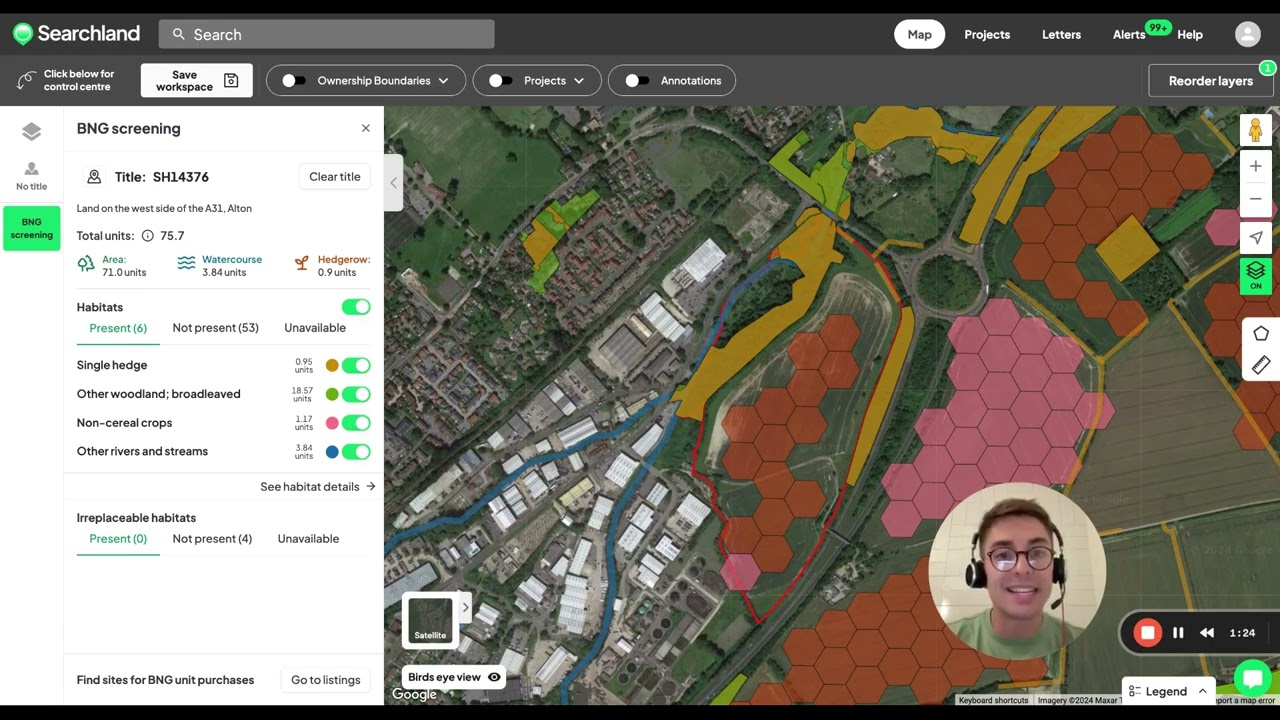Click the Watercourse waves icon
The height and width of the screenshot is (720, 1280).
point(186,264)
